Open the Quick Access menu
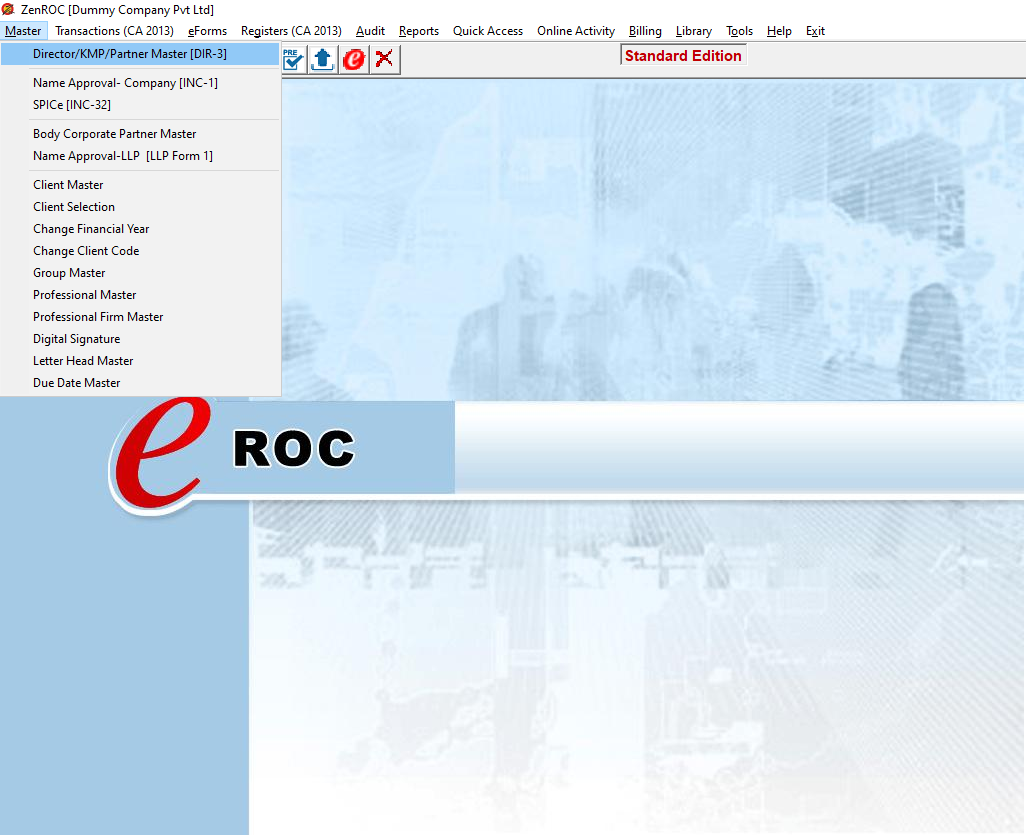1026x835 pixels. pos(488,31)
